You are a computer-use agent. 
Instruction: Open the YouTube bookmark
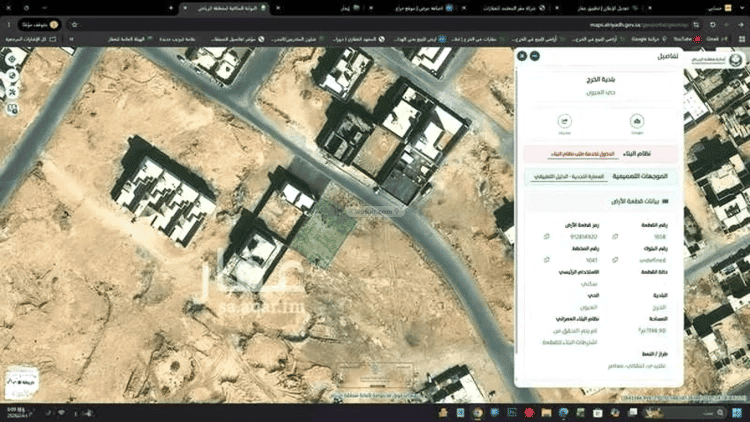687,39
